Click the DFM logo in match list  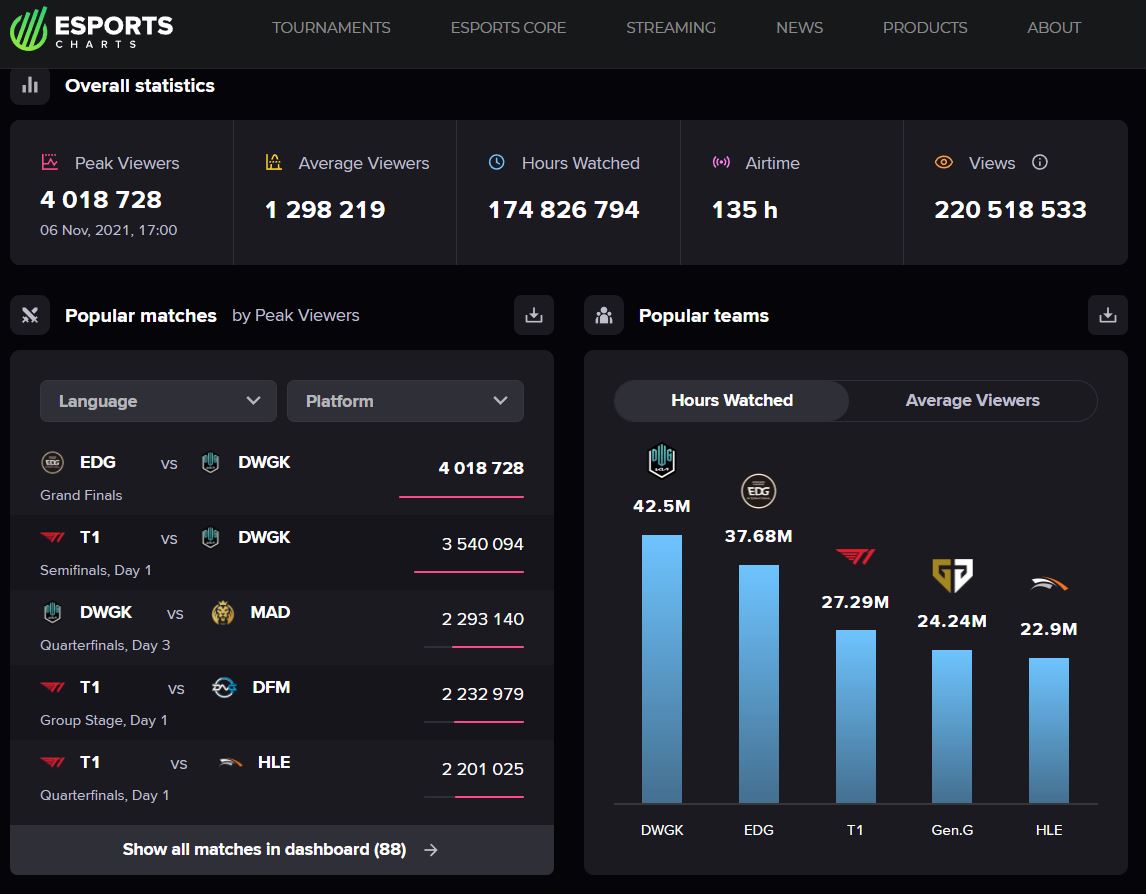tap(224, 687)
